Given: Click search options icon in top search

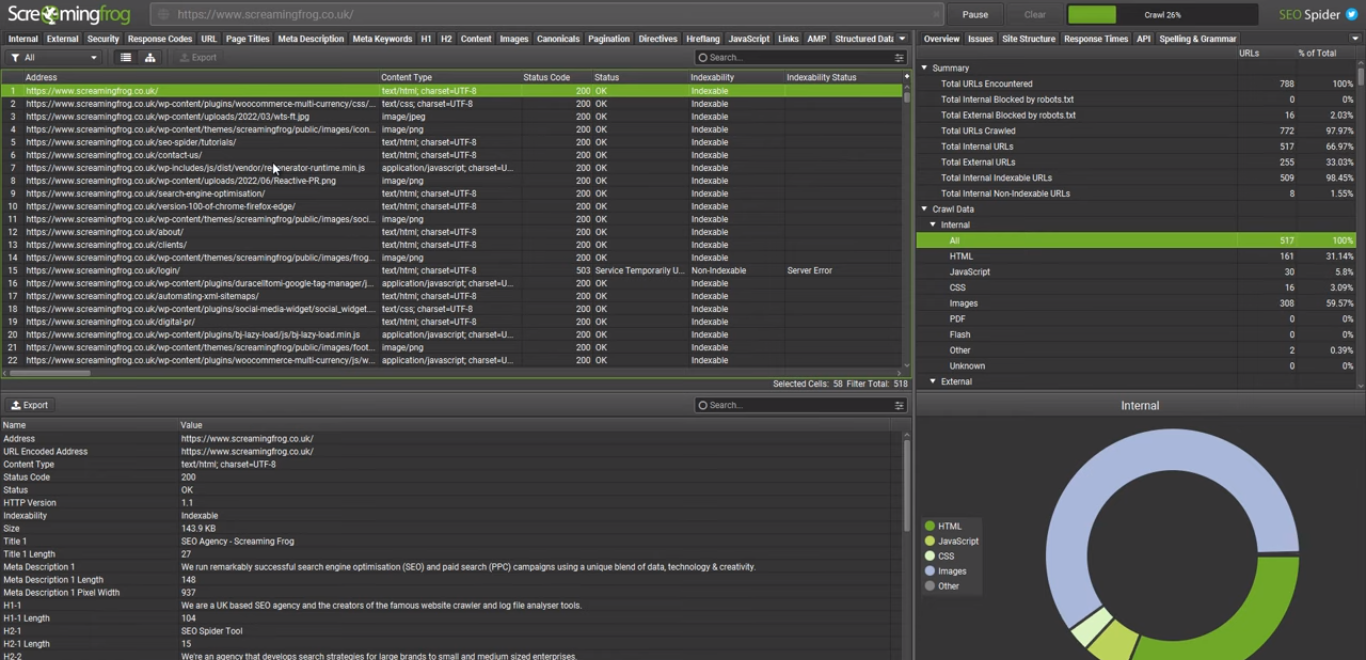Looking at the screenshot, I should point(899,58).
